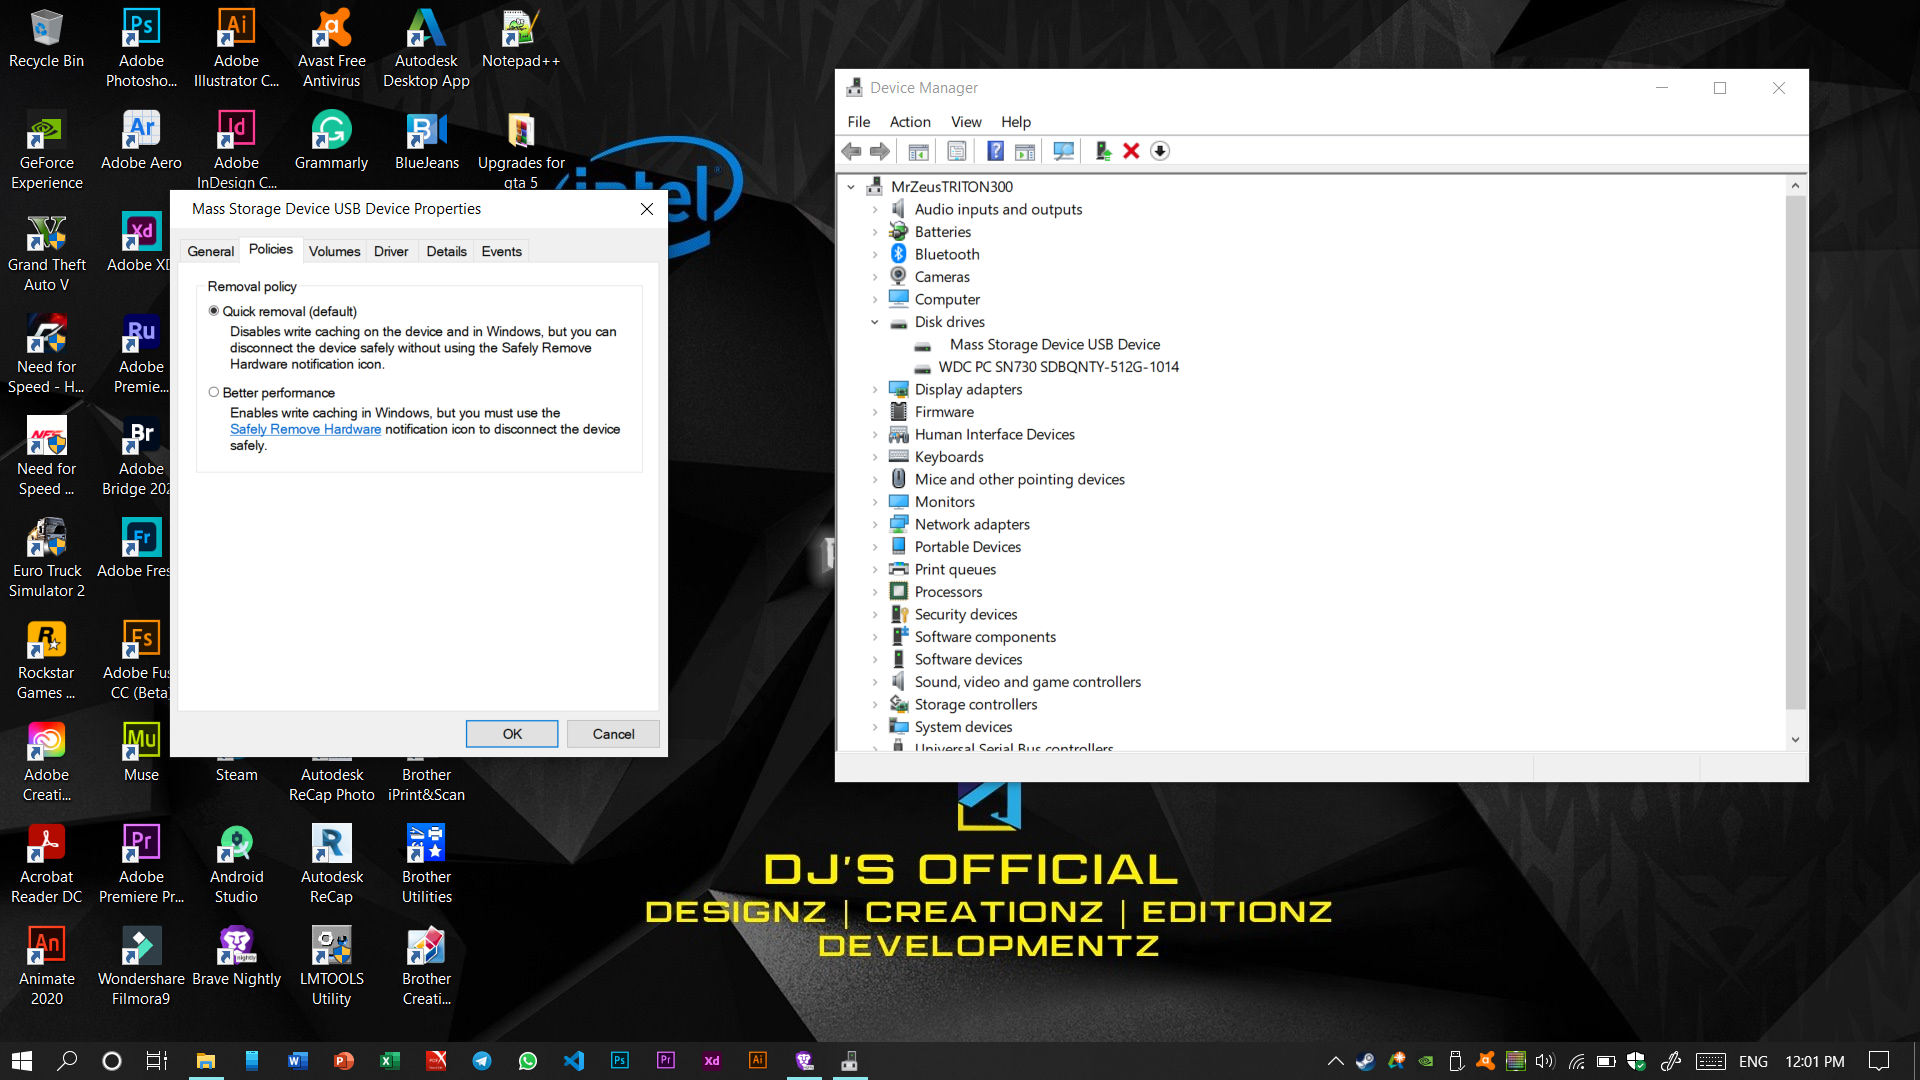Click the Telegram icon in the taskbar

(x=482, y=1061)
